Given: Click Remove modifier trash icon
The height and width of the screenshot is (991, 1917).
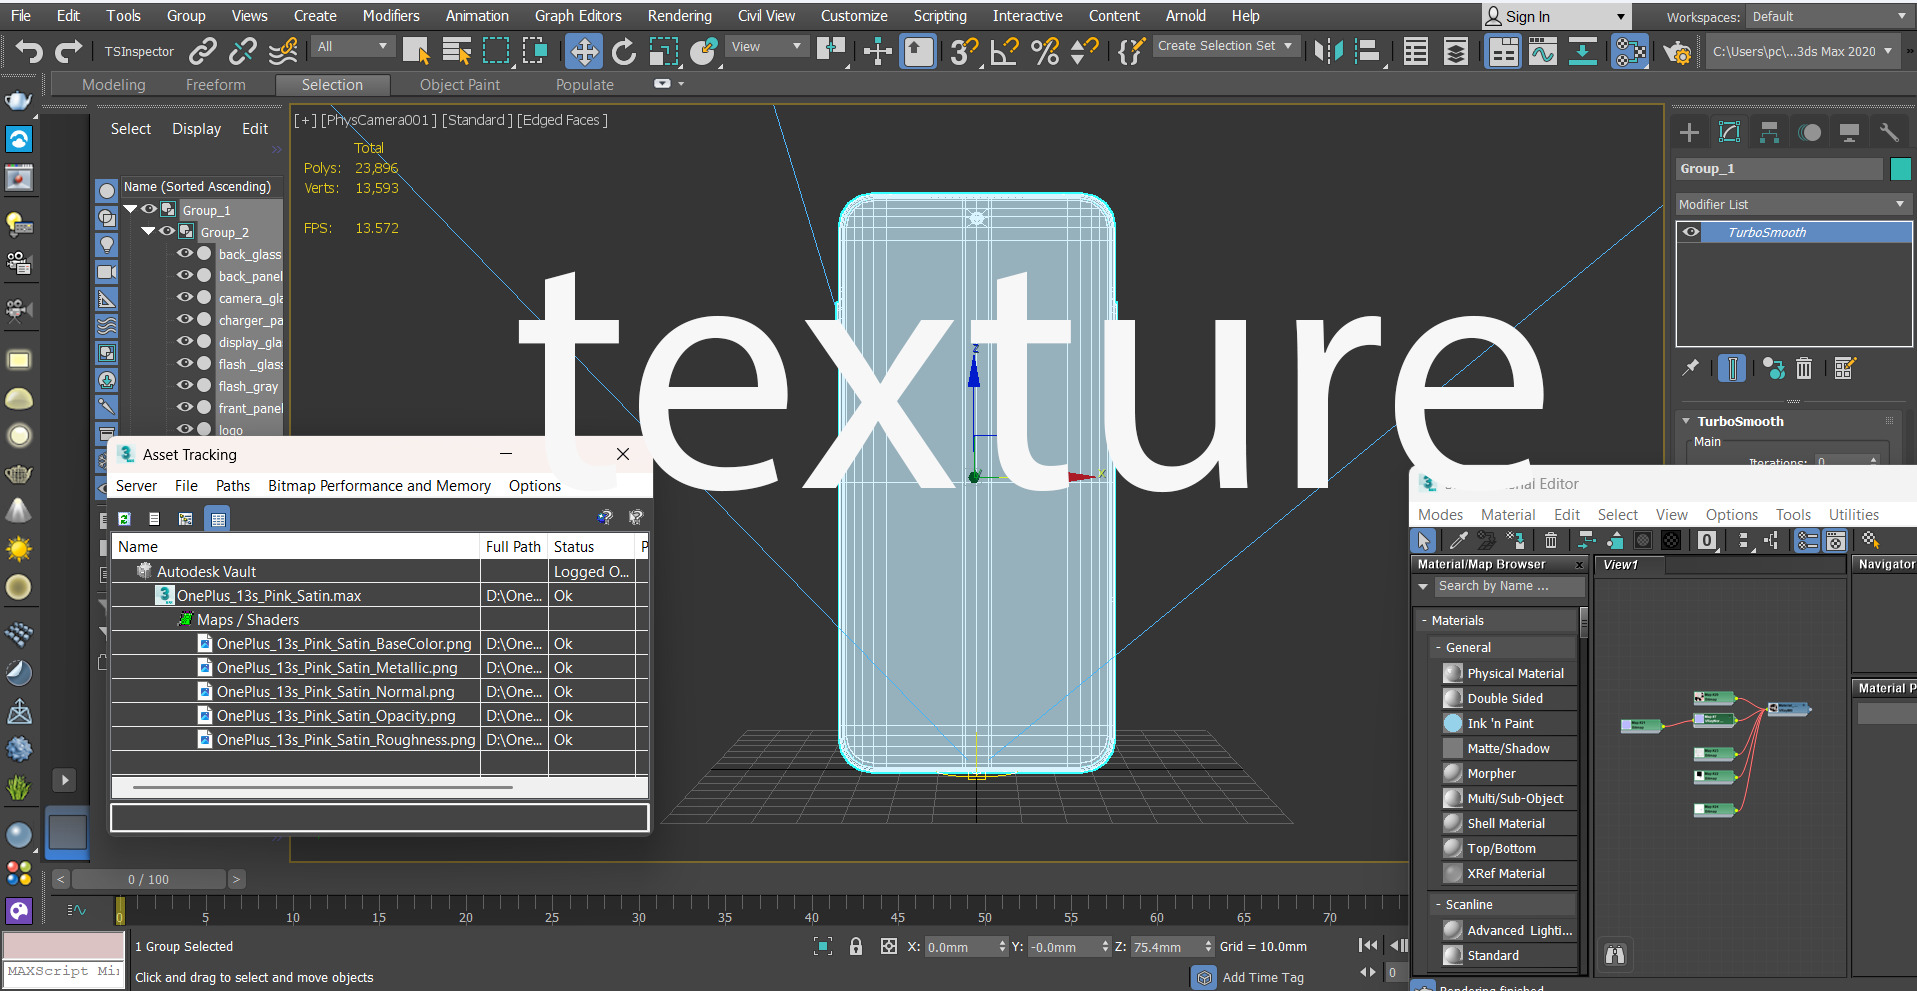Looking at the screenshot, I should [x=1804, y=368].
